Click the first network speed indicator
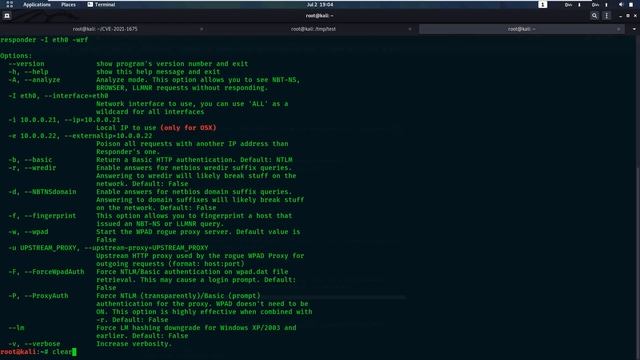Image resolution: width=640 pixels, height=360 pixels. pyautogui.click(x=572, y=4)
